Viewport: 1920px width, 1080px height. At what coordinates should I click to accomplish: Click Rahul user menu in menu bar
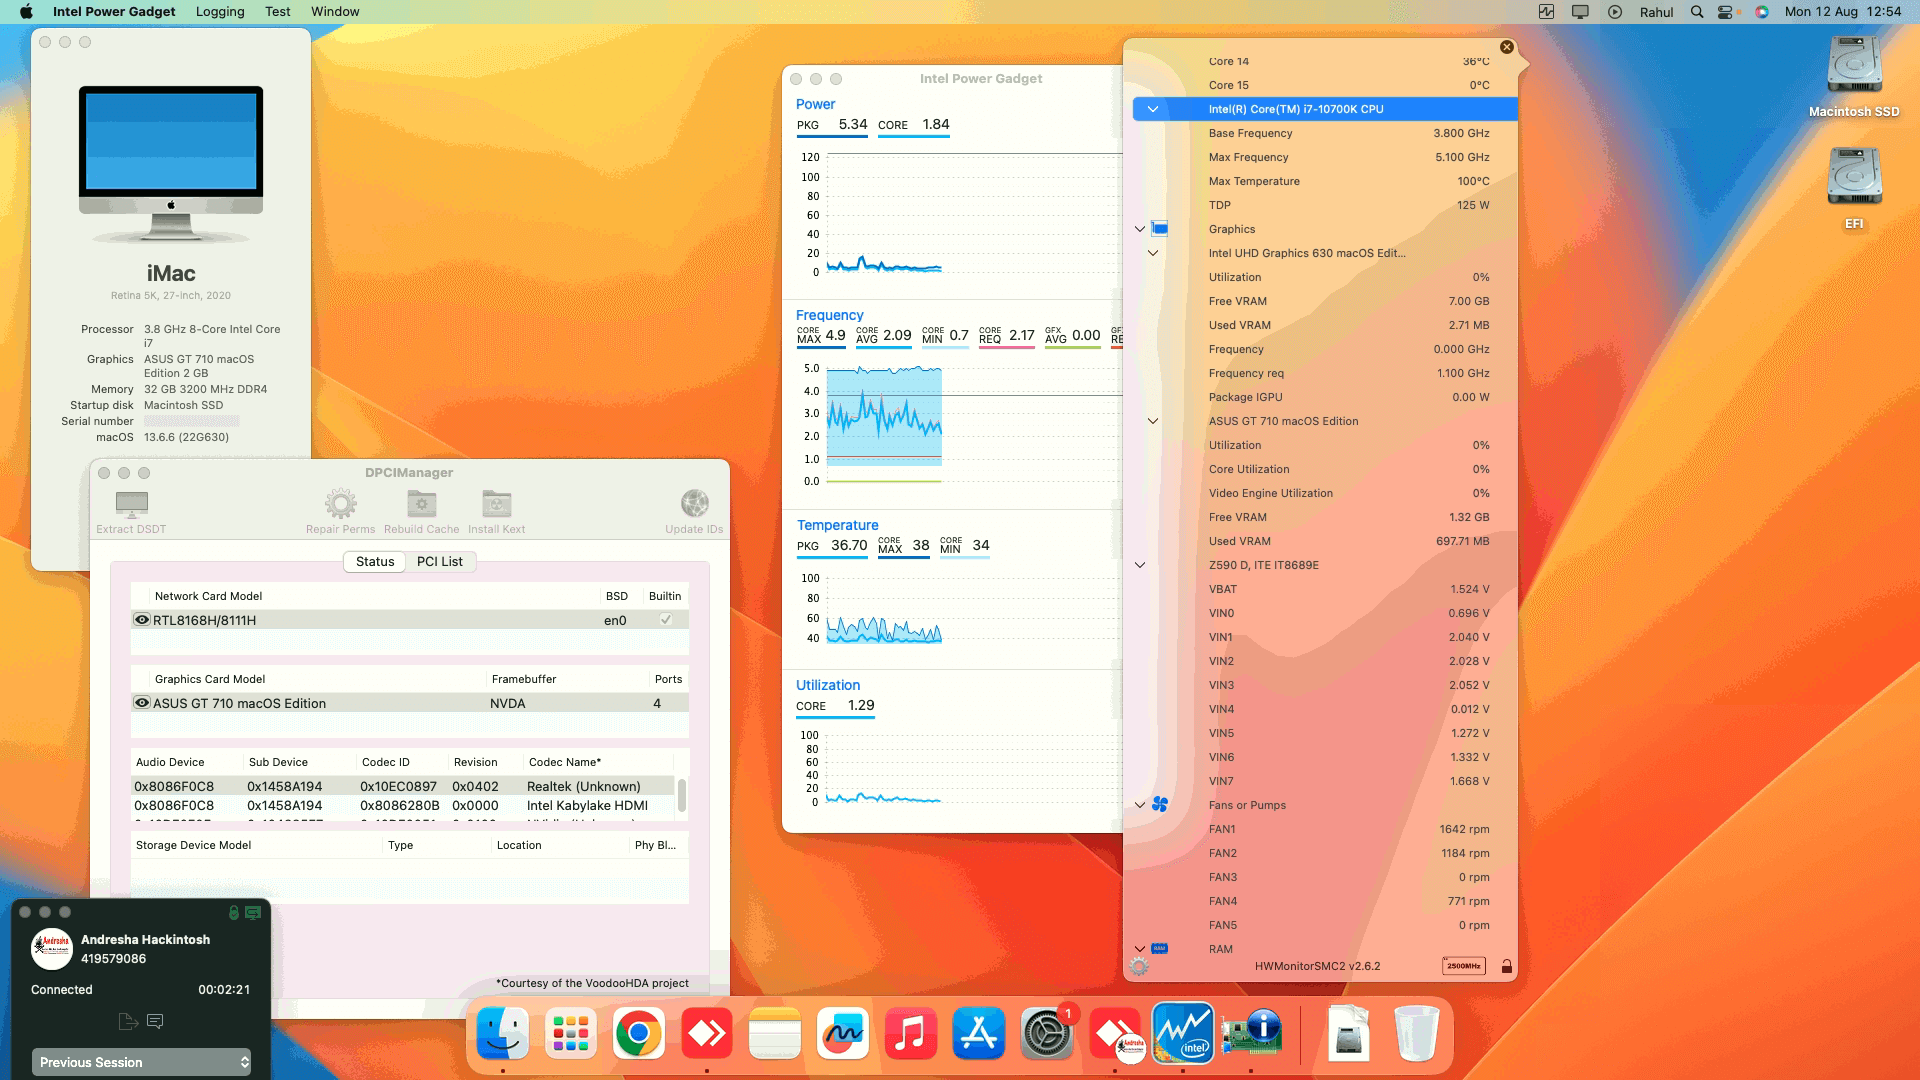pyautogui.click(x=1656, y=12)
